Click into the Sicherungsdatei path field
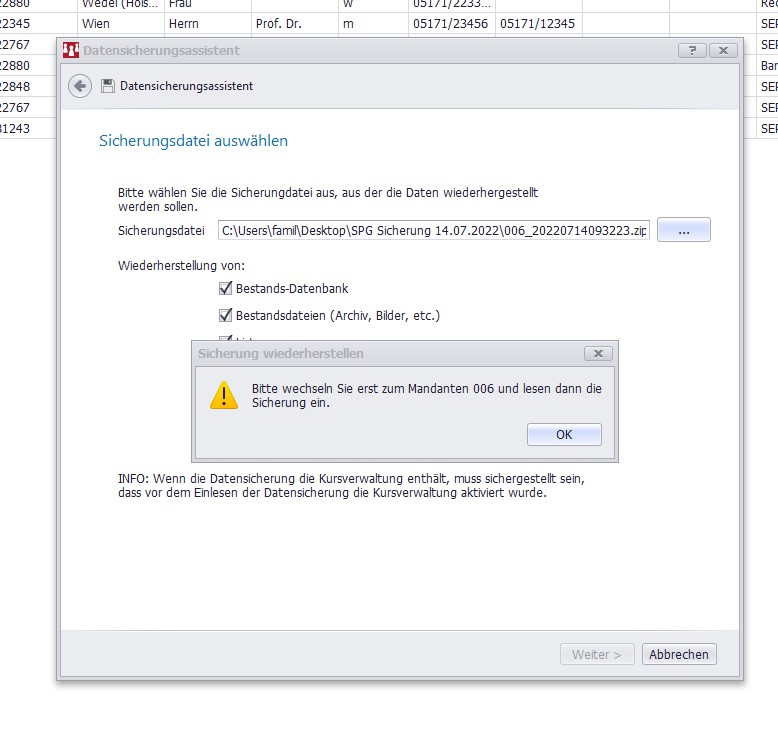778x751 pixels. point(433,230)
